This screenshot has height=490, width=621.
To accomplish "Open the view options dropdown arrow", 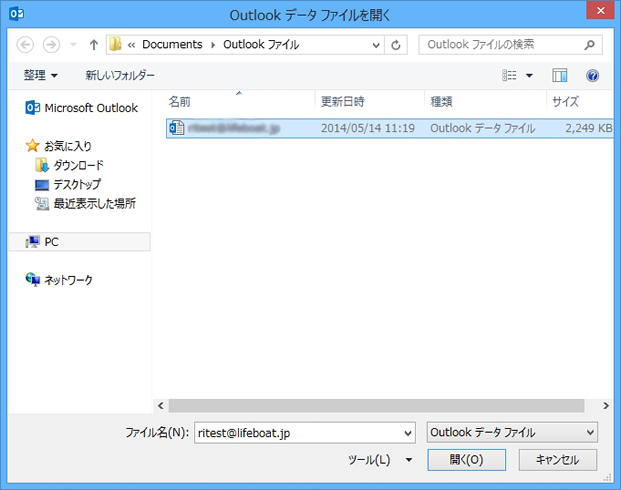I will point(529,75).
